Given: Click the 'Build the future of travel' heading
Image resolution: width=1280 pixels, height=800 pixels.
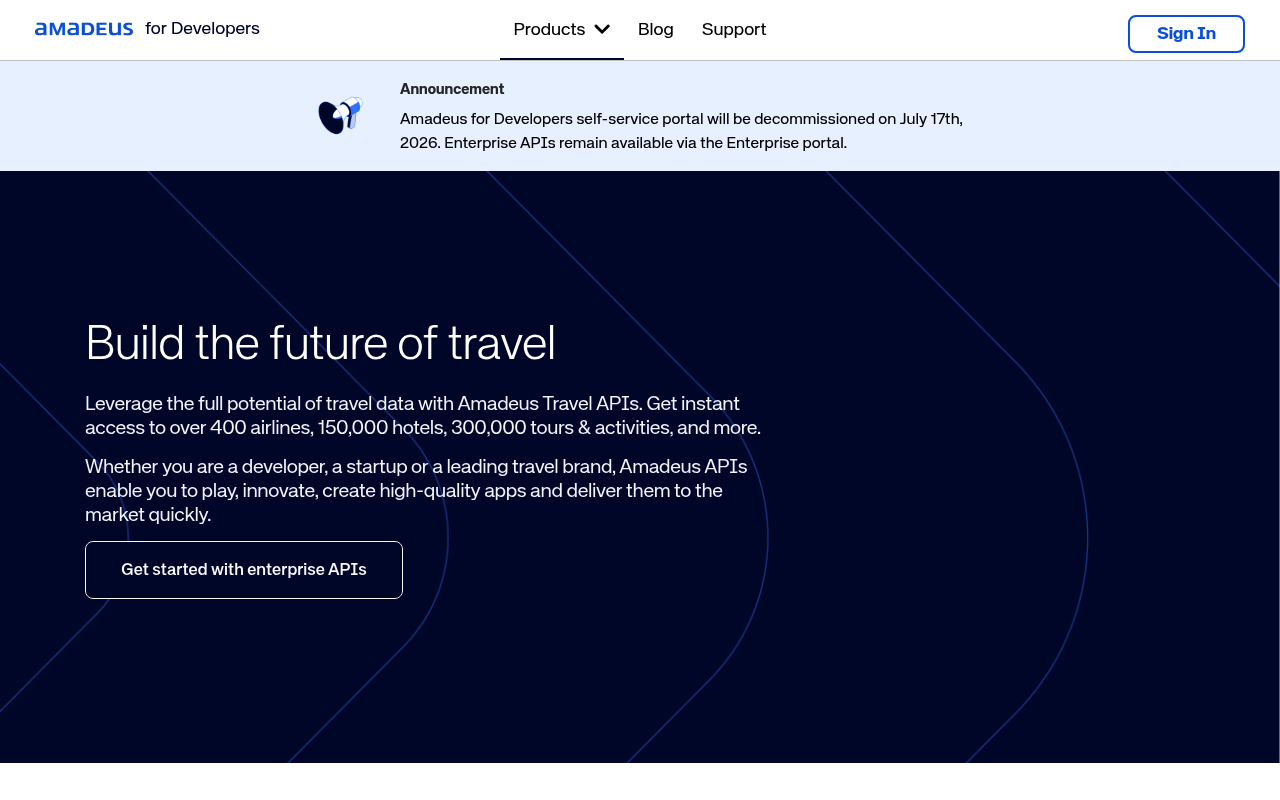Looking at the screenshot, I should pos(320,343).
